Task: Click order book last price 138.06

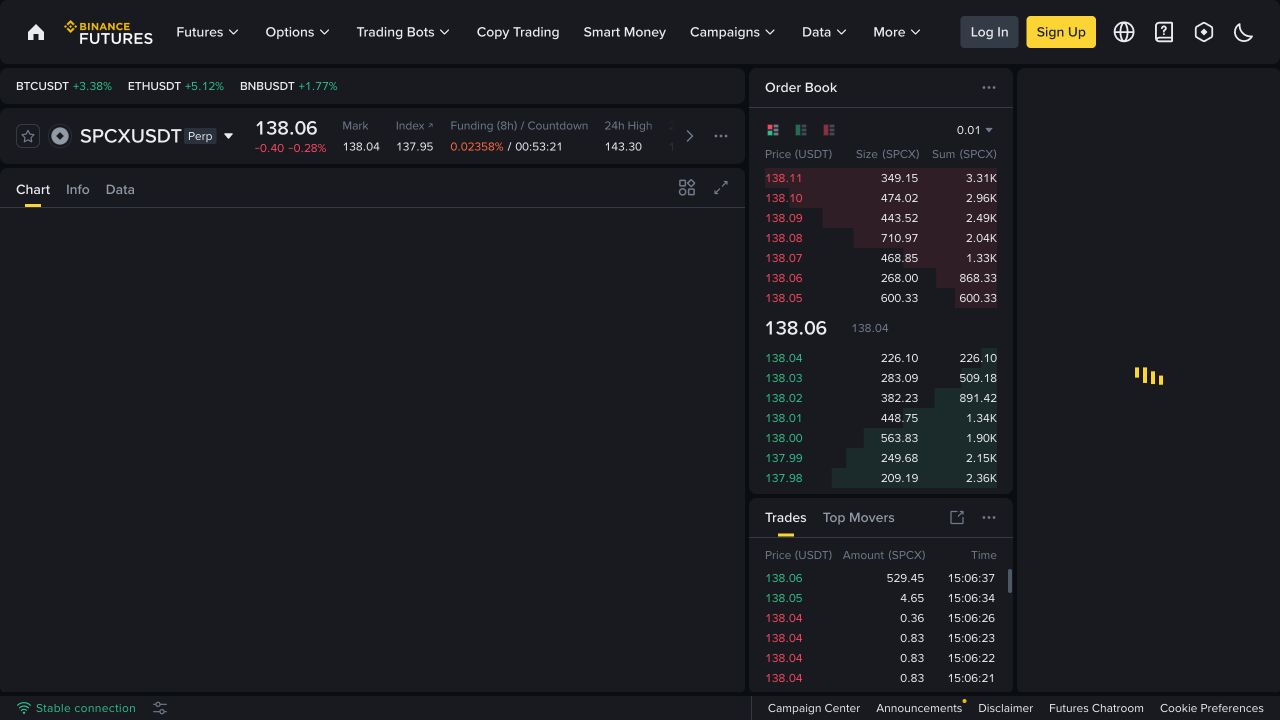Action: [796, 328]
